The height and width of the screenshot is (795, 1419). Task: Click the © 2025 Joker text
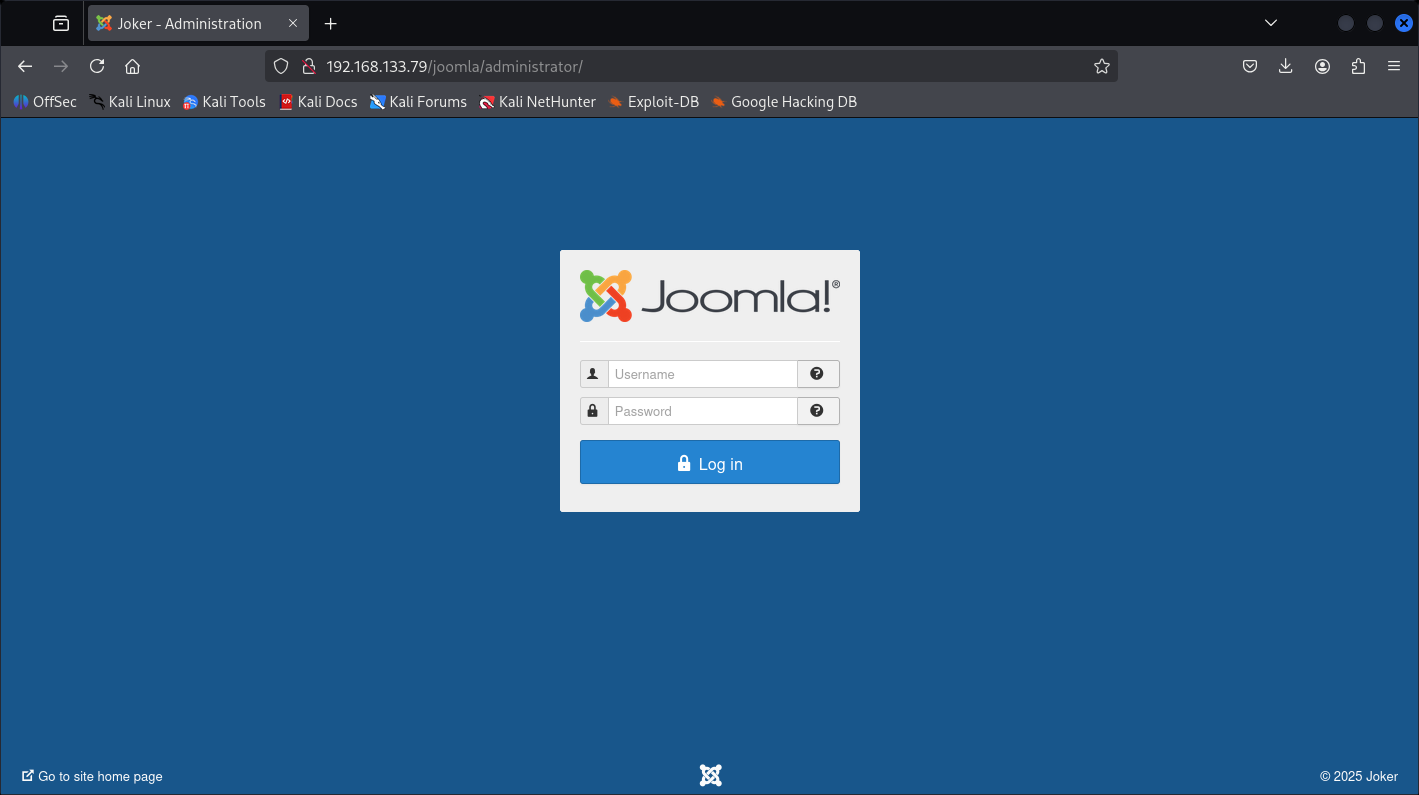point(1359,776)
